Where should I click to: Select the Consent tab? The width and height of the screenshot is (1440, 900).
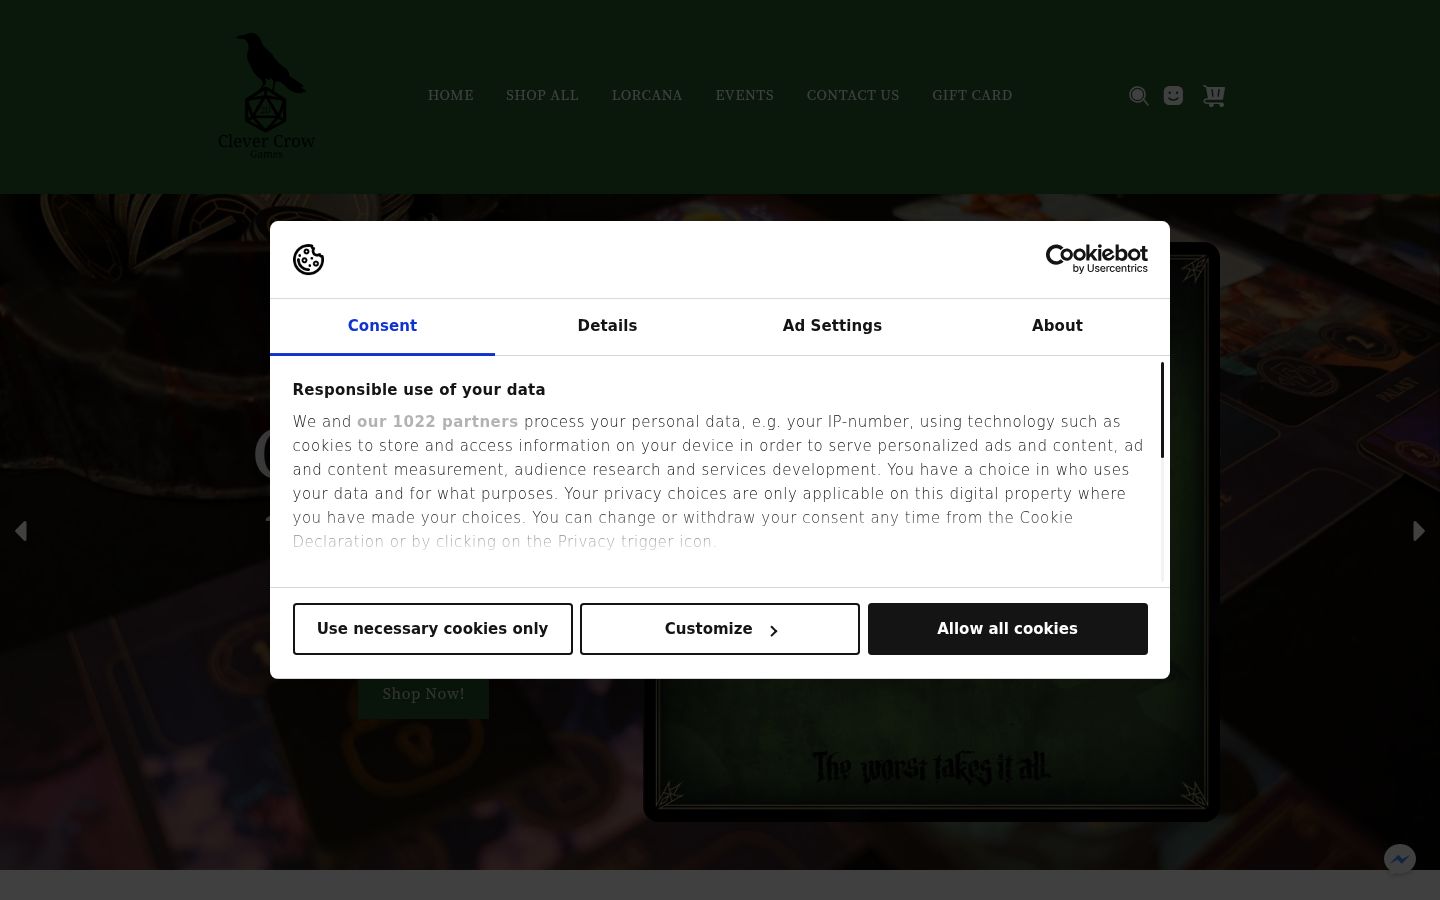pyautogui.click(x=382, y=326)
